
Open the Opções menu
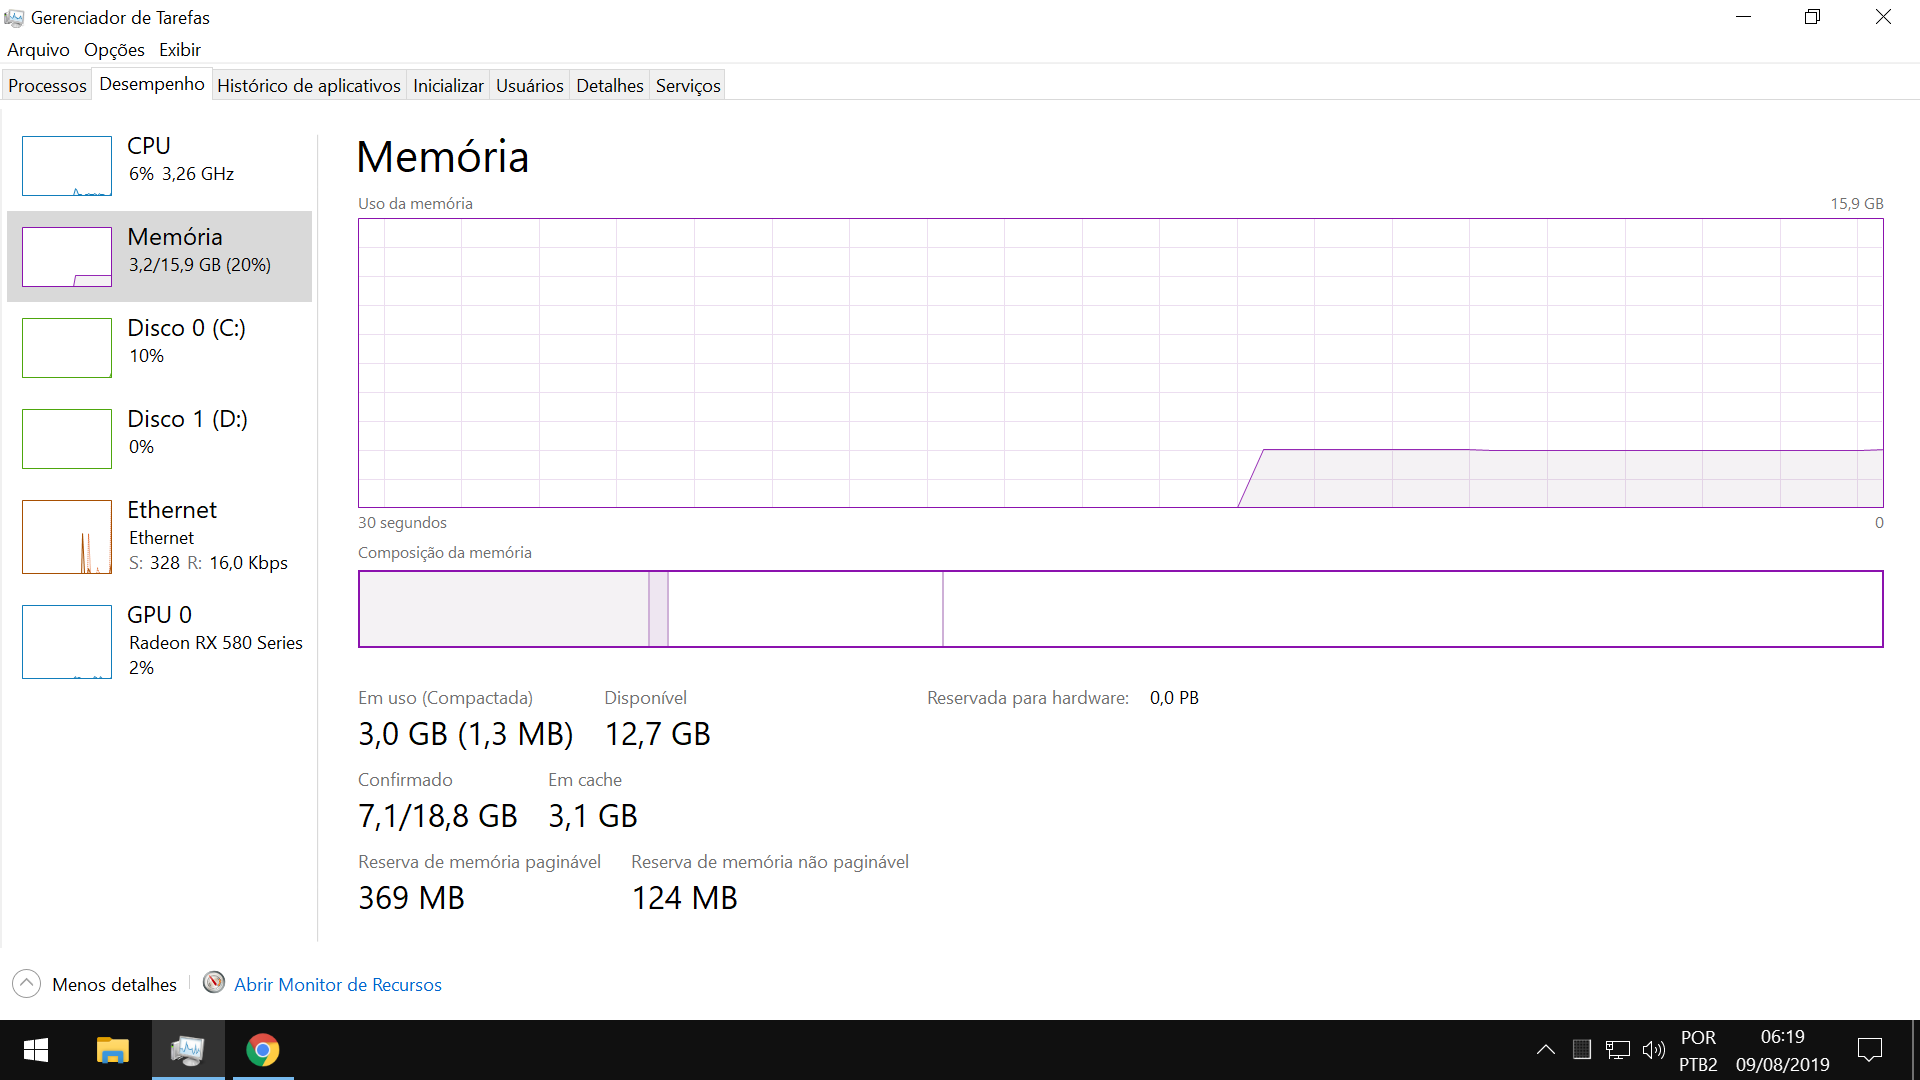(x=114, y=50)
